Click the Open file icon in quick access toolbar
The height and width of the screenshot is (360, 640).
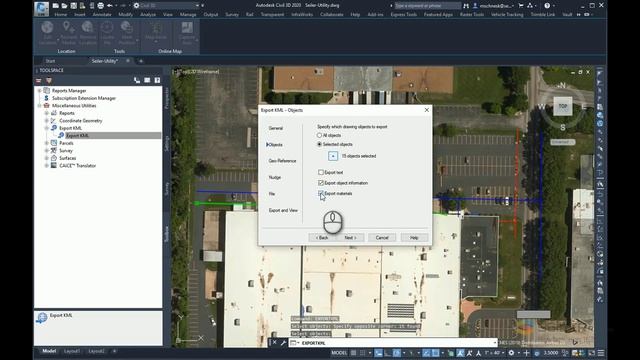pyautogui.click(x=64, y=6)
